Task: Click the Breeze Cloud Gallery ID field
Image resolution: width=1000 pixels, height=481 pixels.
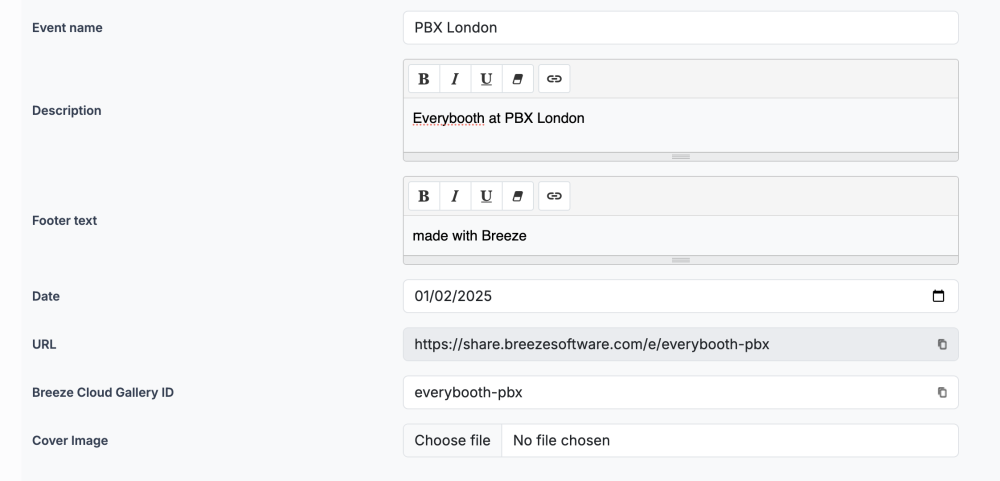Action: (x=660, y=393)
